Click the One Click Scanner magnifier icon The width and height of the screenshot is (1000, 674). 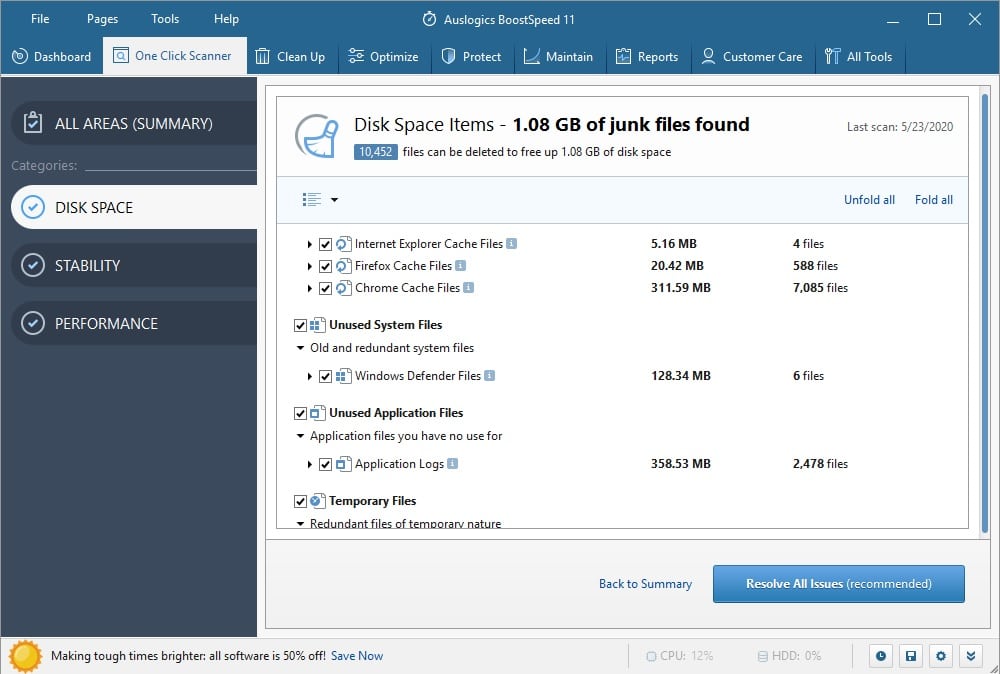point(121,55)
